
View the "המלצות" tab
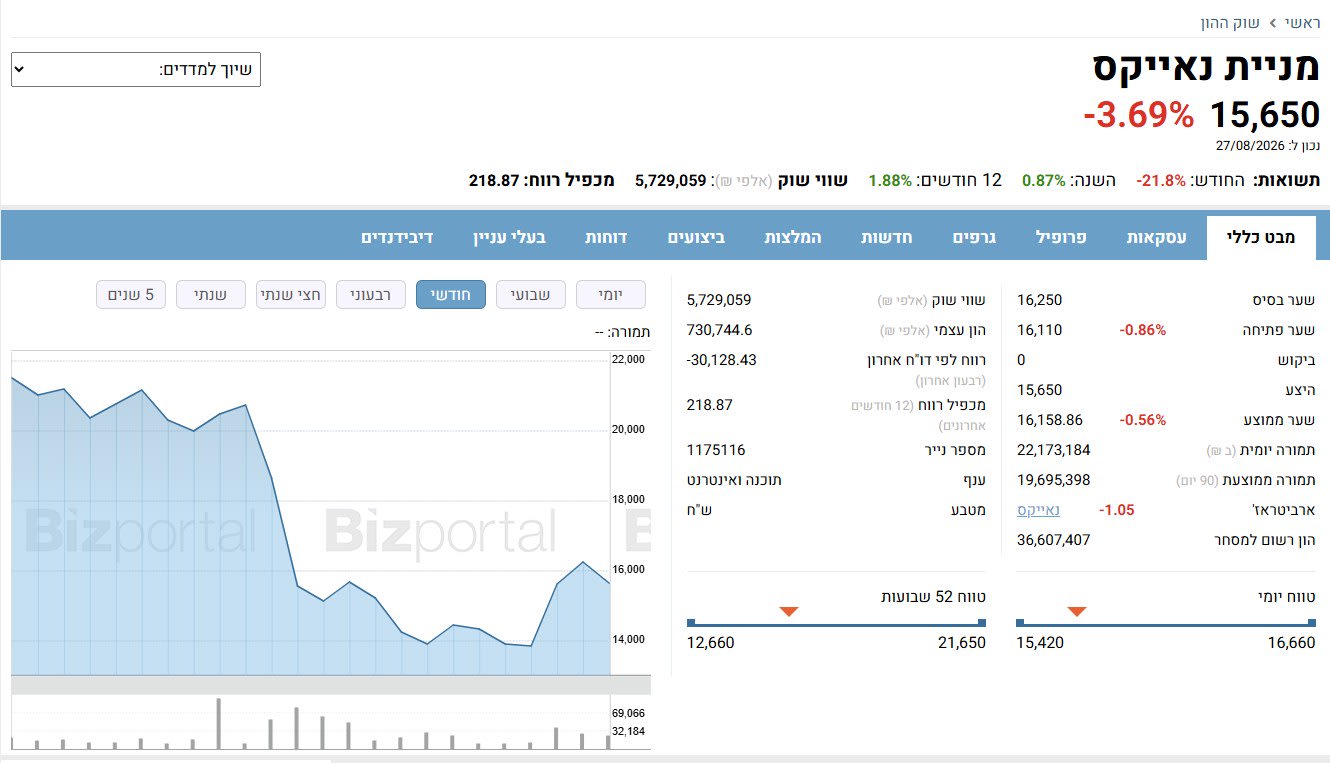point(793,238)
